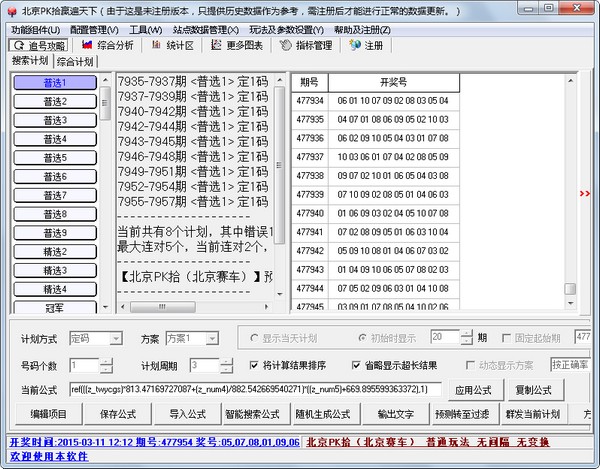Click the 编辑项目 button
This screenshot has height=469, width=600.
click(x=49, y=414)
